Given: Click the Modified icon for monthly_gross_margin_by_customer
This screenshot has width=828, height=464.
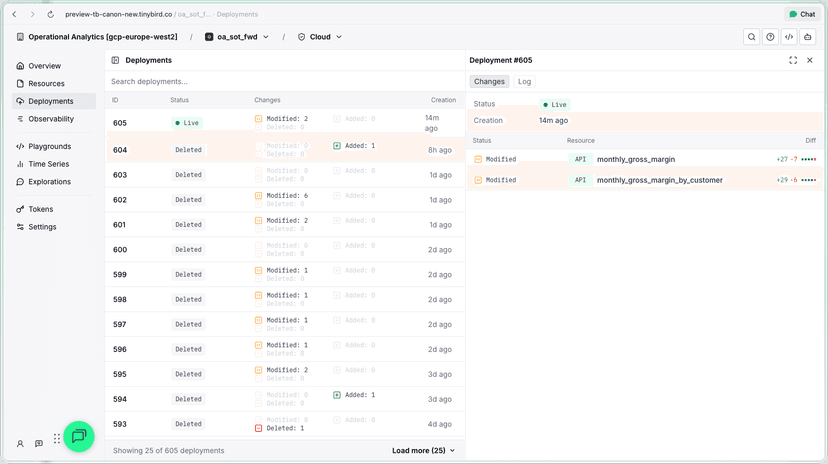Looking at the screenshot, I should click(478, 180).
